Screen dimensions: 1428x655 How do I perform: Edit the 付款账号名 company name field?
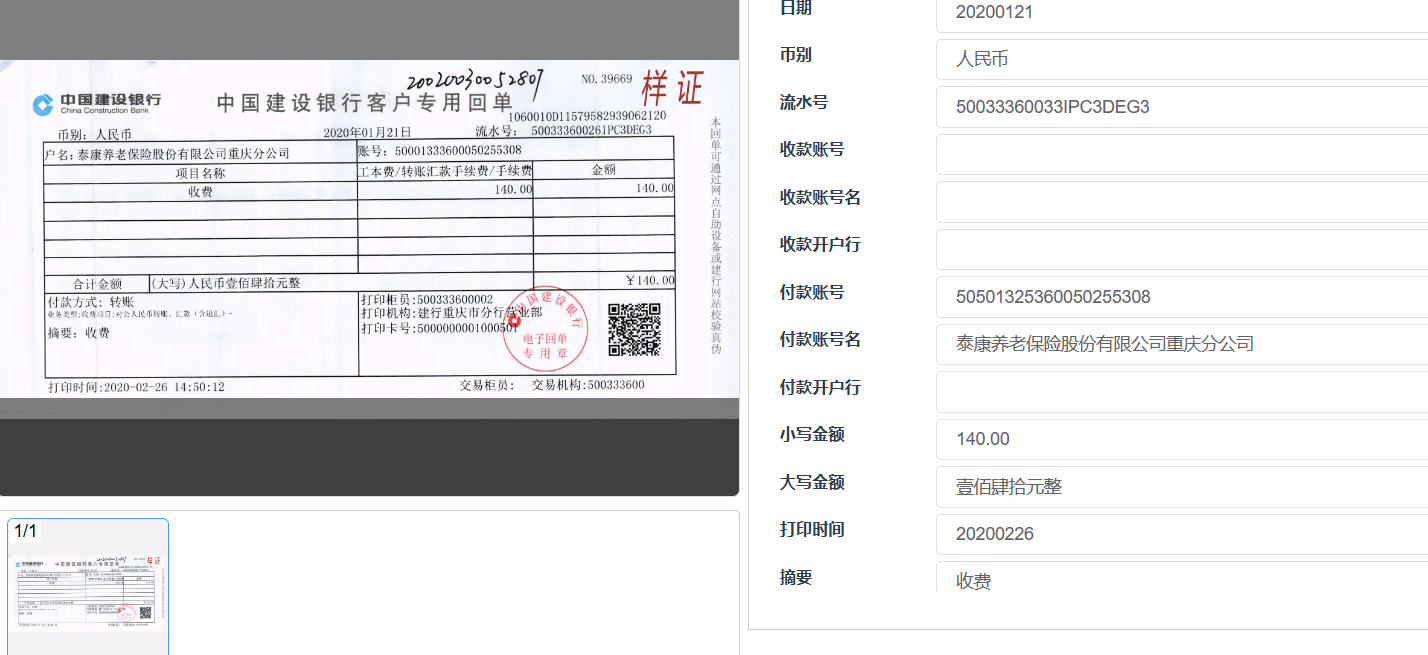1180,344
